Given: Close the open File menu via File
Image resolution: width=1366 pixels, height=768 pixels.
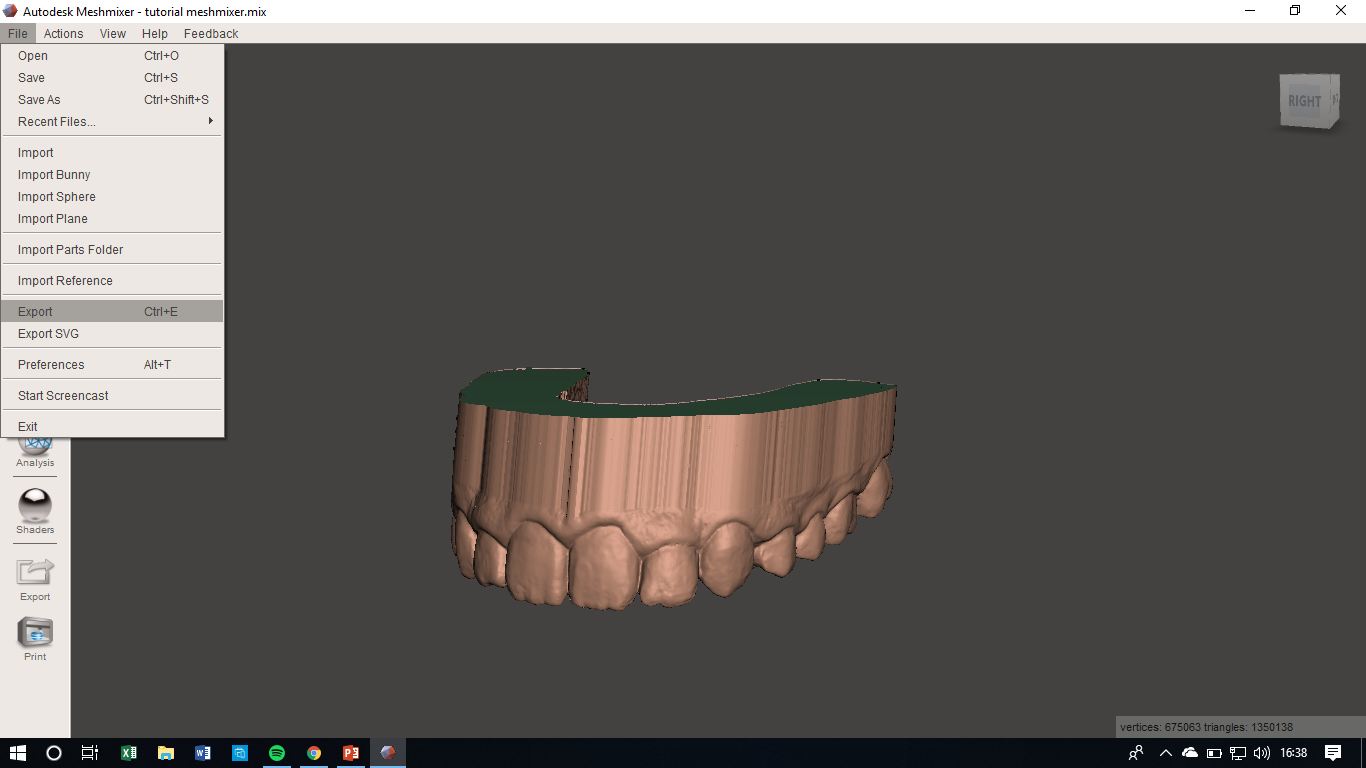Looking at the screenshot, I should (x=18, y=33).
